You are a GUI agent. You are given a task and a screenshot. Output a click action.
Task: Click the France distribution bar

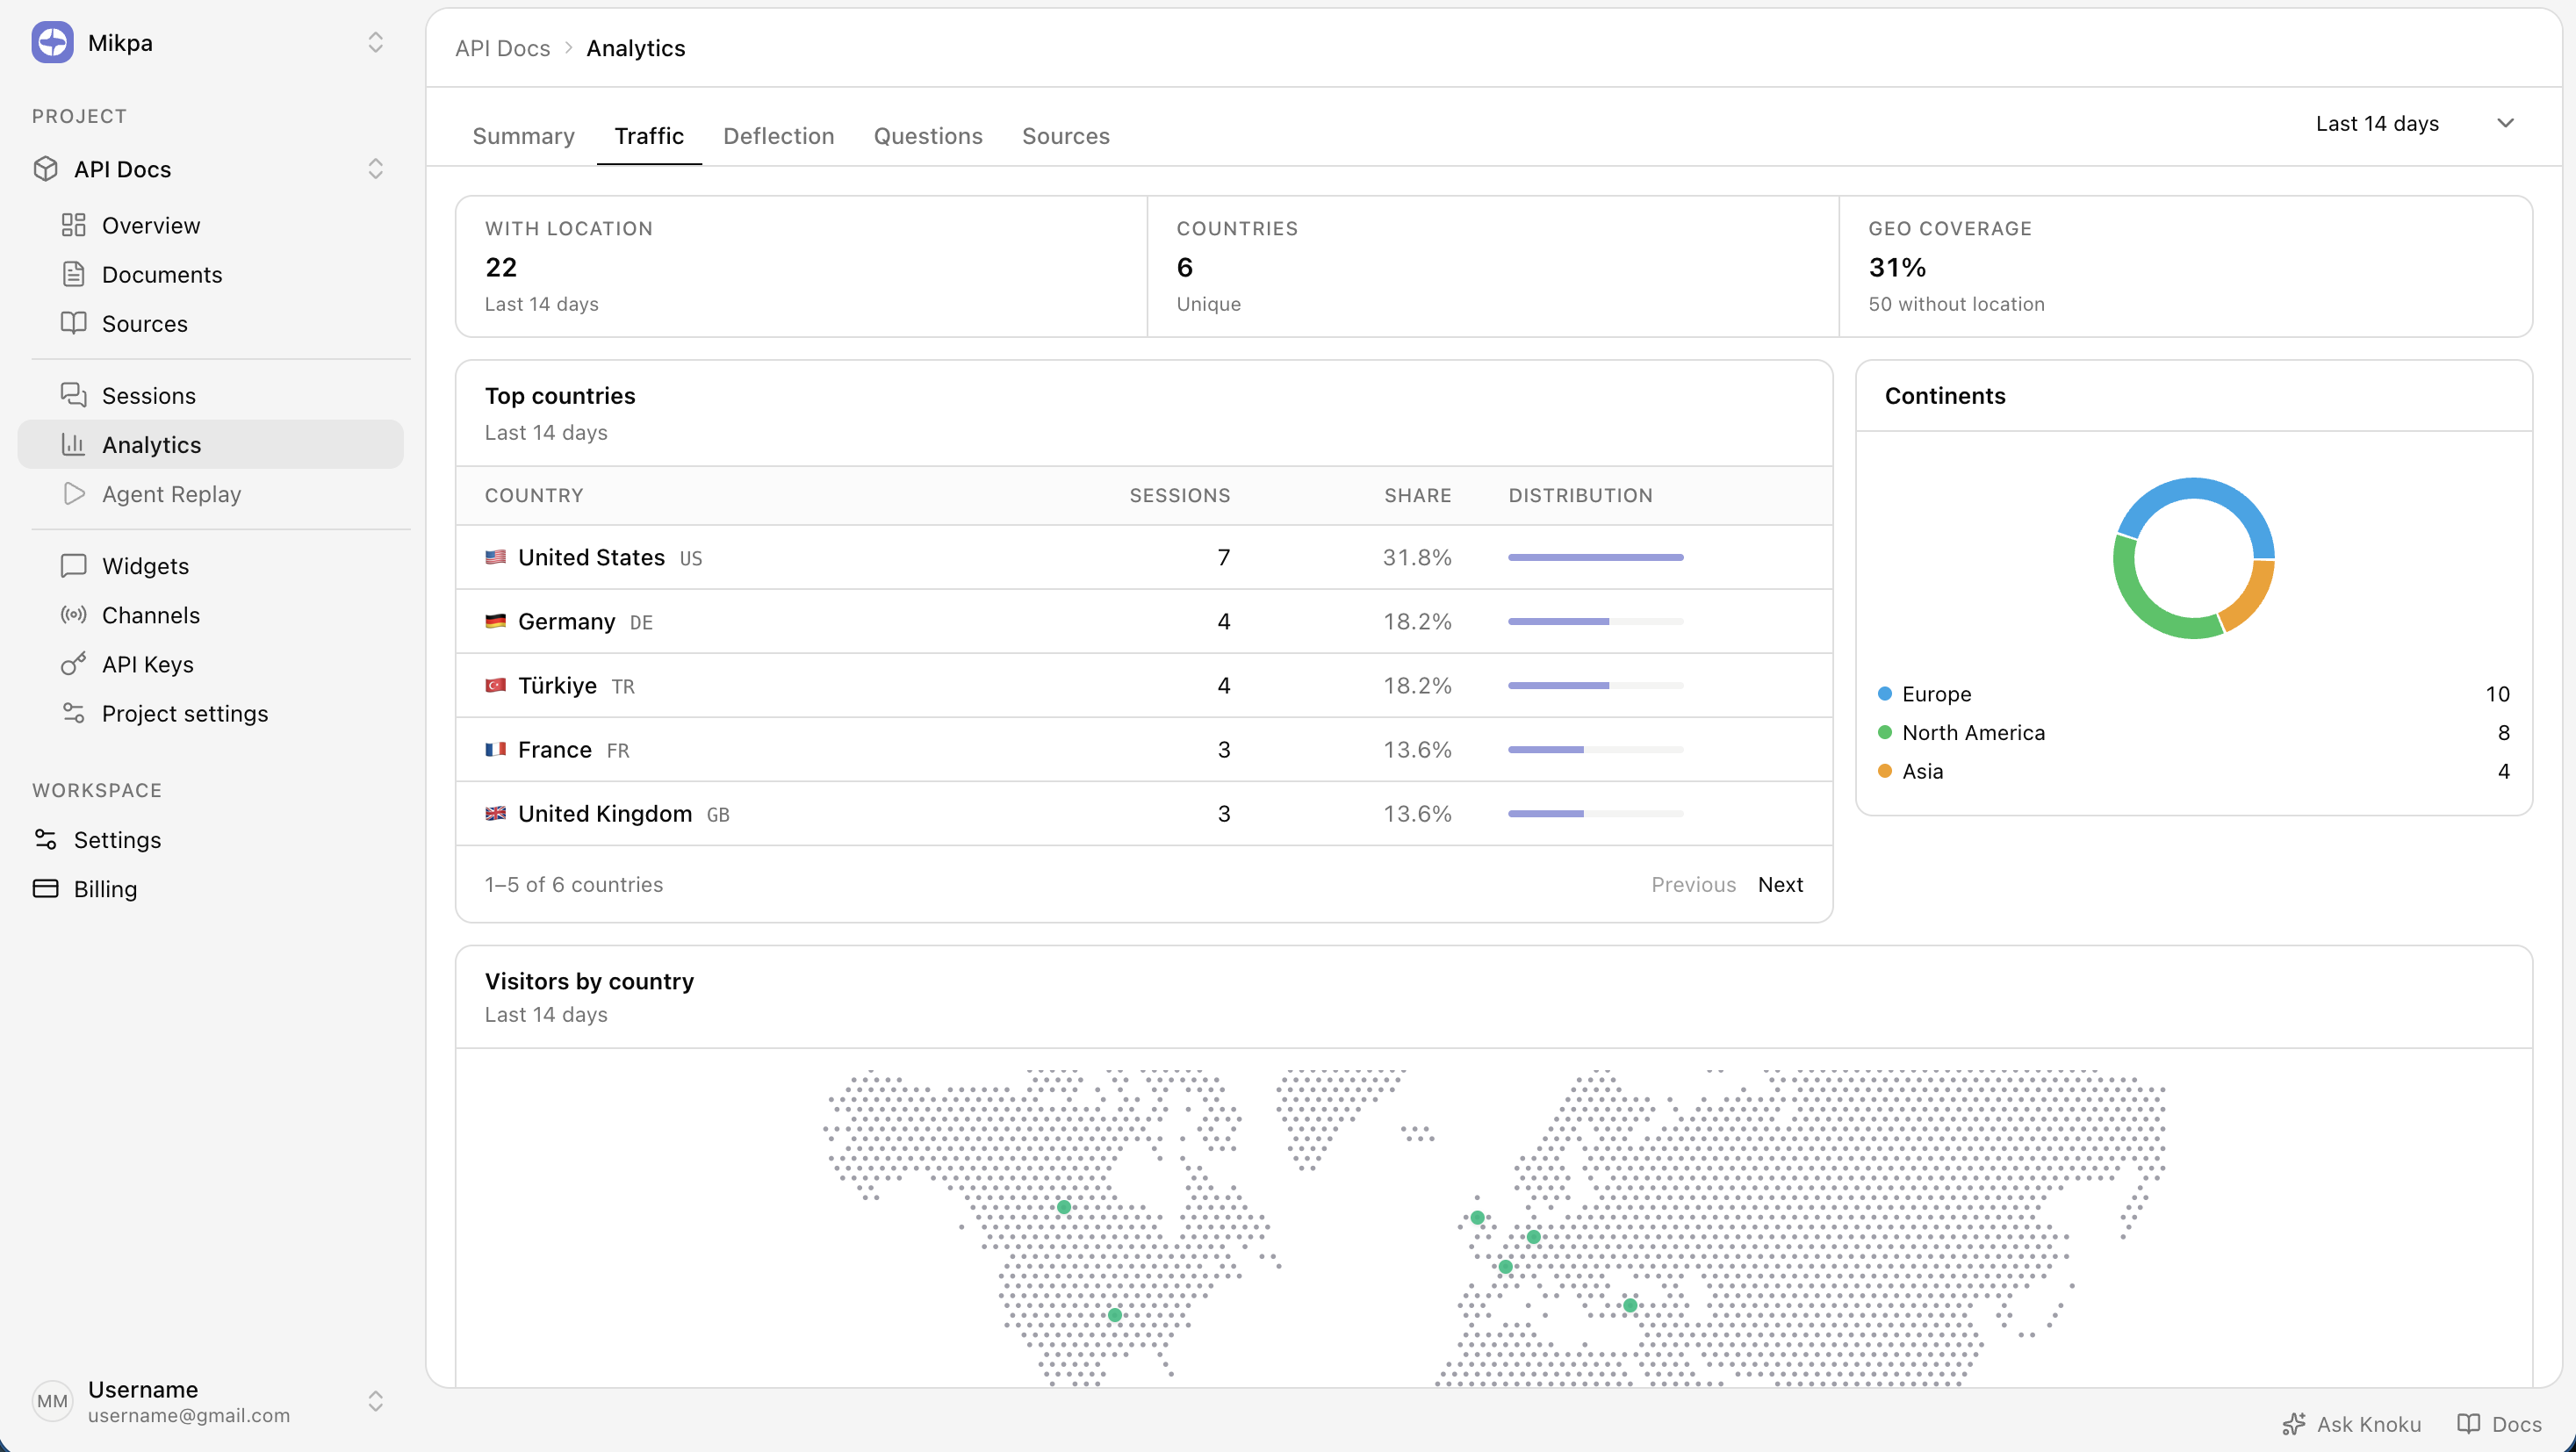[1595, 749]
